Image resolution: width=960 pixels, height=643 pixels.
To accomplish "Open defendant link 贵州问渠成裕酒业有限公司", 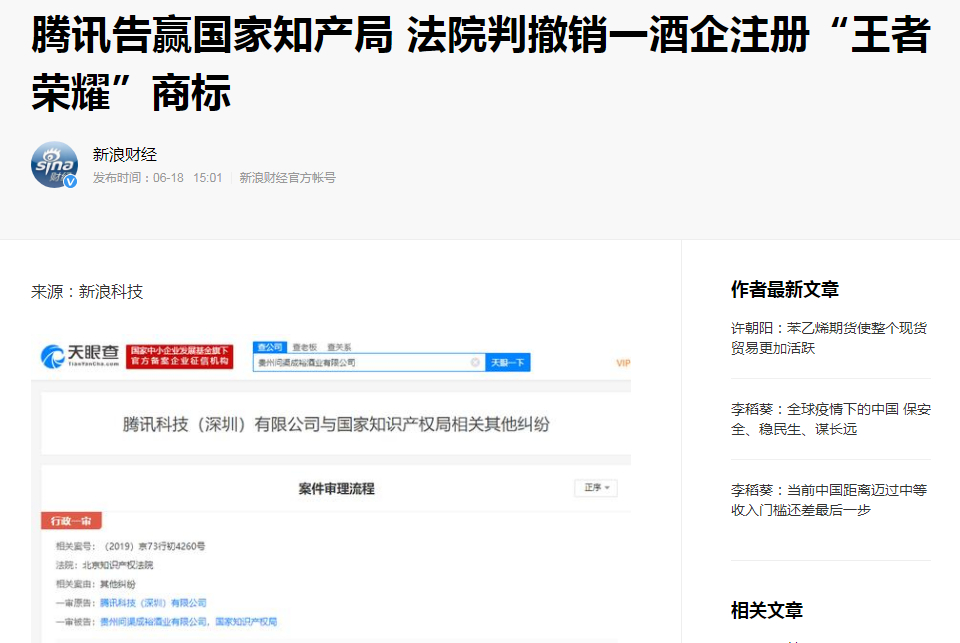I will (154, 622).
